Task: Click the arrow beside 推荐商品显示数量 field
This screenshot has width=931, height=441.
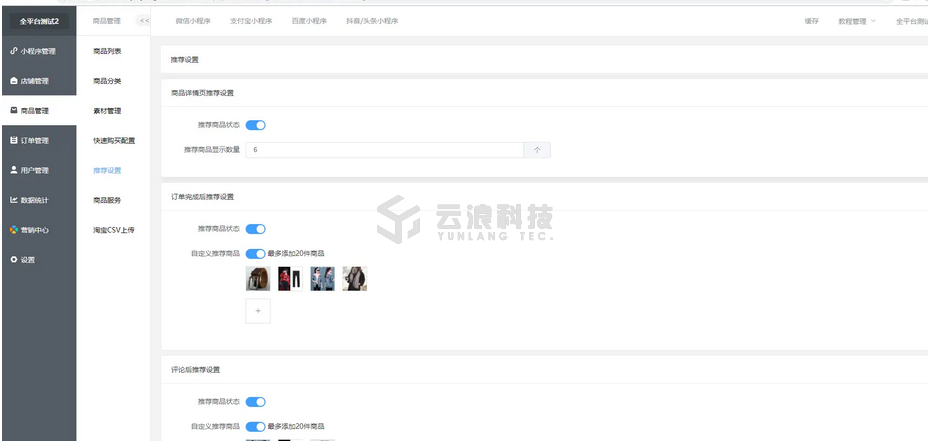Action: point(537,150)
